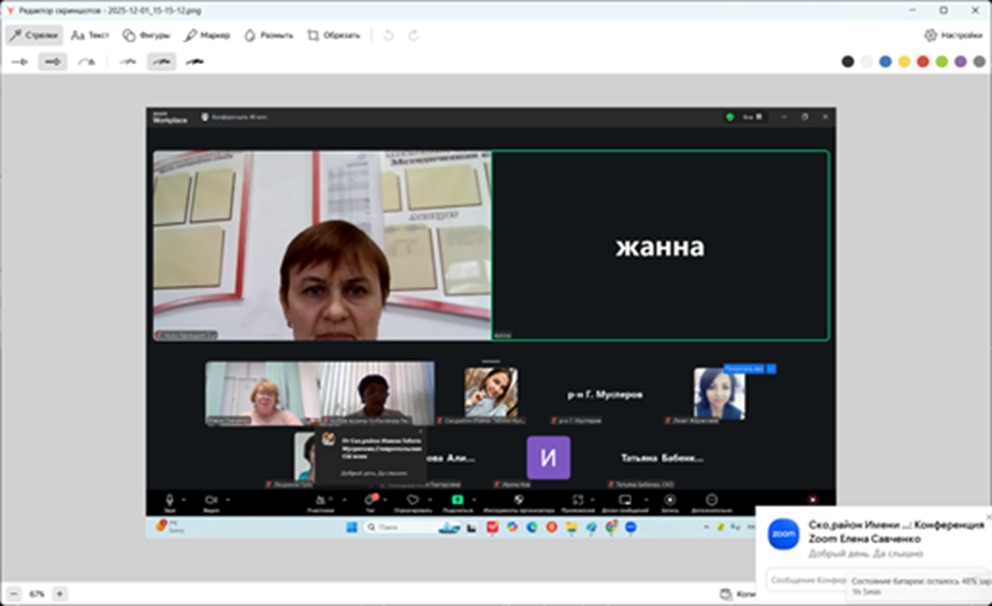Screen dimensions: 992x606
Task: Set the medium line thickness
Action: [161, 62]
